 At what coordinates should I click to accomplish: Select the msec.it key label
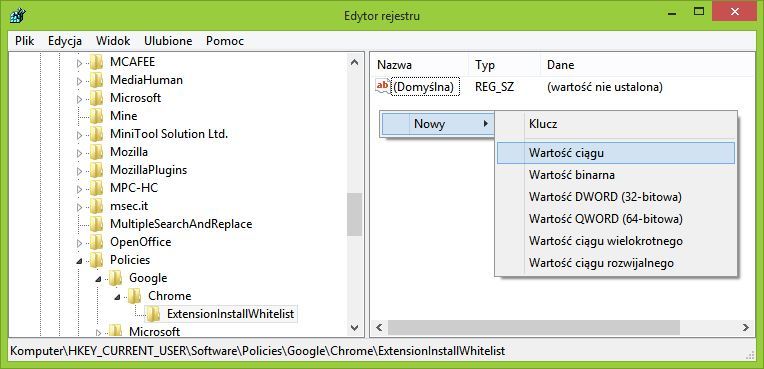click(129, 206)
